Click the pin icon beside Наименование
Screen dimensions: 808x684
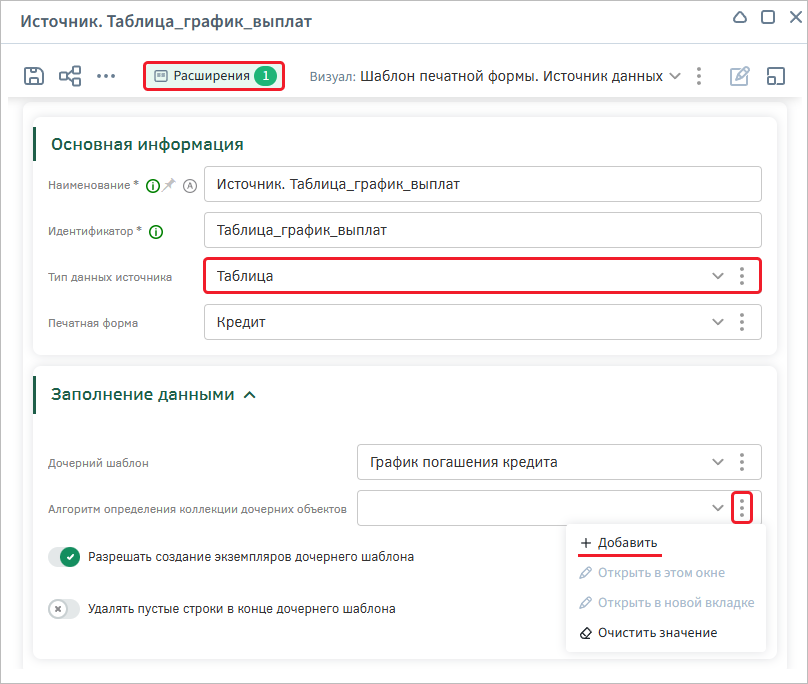169,185
